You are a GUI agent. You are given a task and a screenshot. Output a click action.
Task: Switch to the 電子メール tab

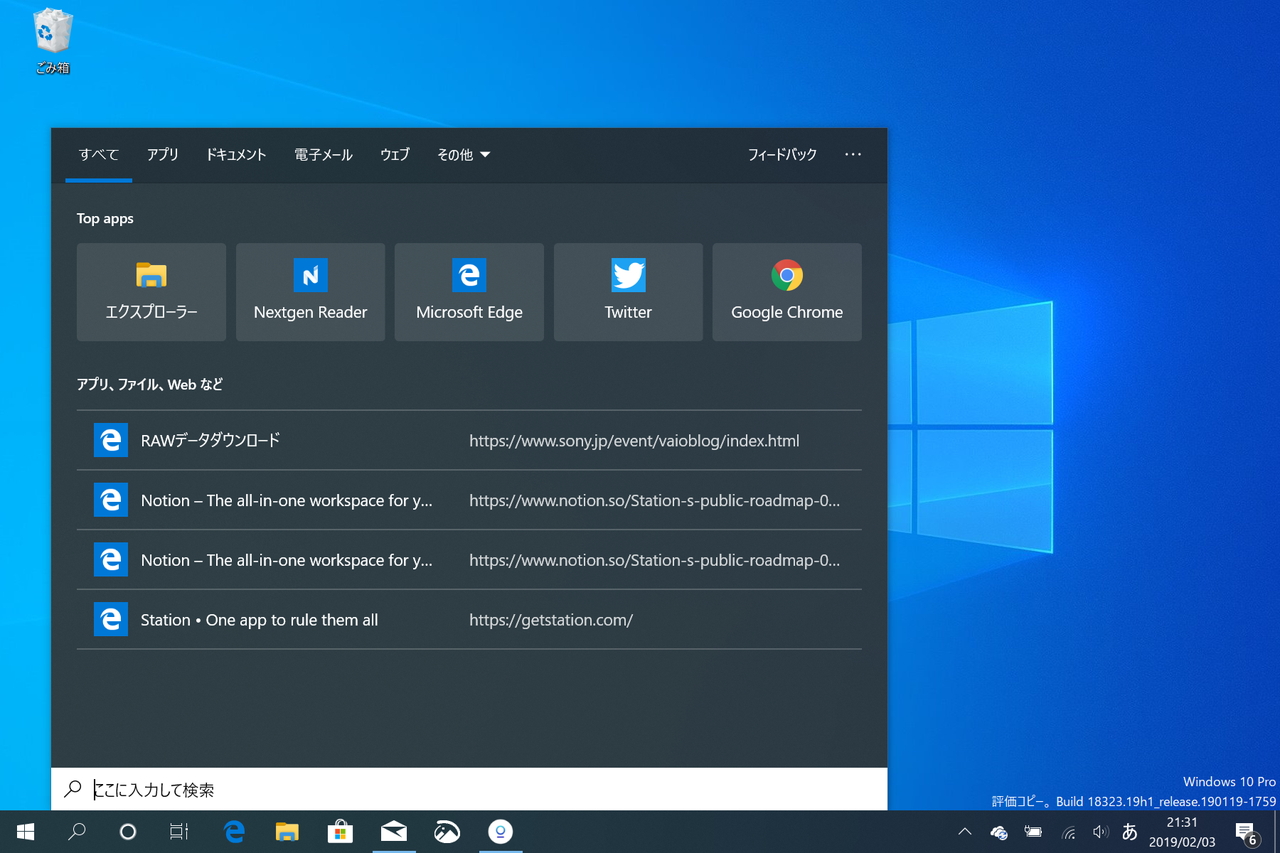coord(323,155)
